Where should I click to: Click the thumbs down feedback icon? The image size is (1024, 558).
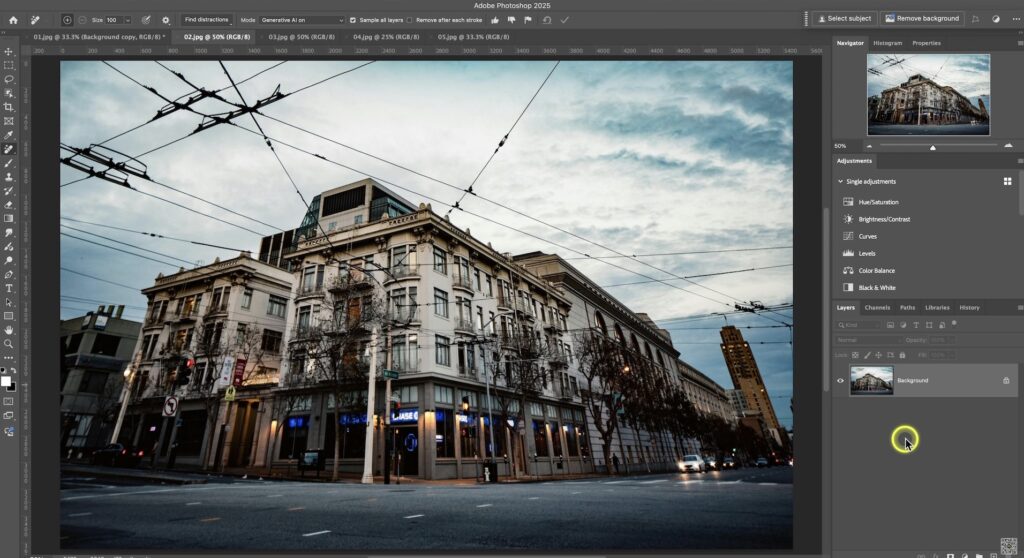pos(511,20)
